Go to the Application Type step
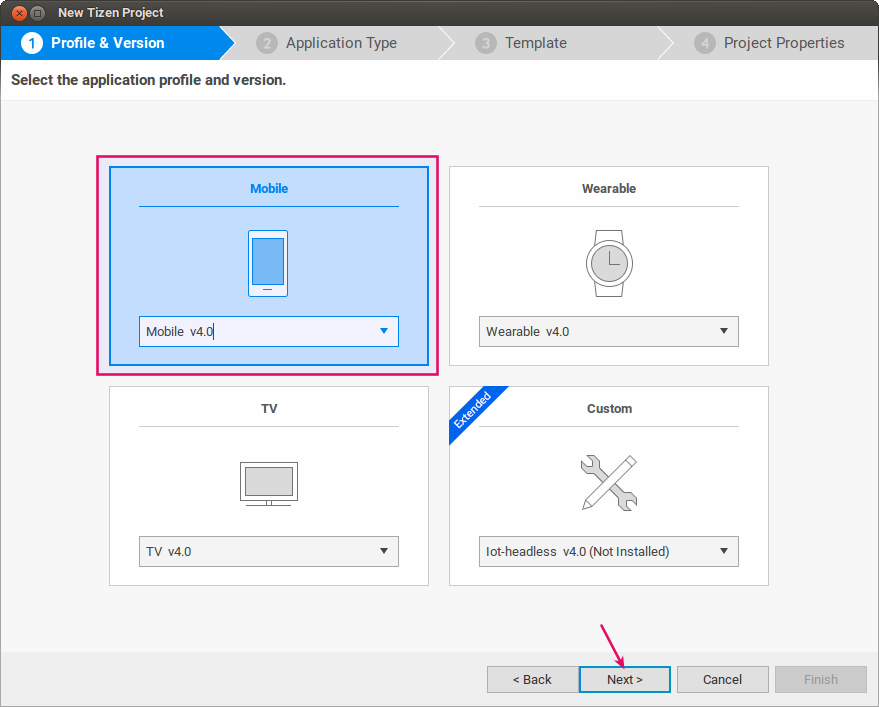 [341, 43]
